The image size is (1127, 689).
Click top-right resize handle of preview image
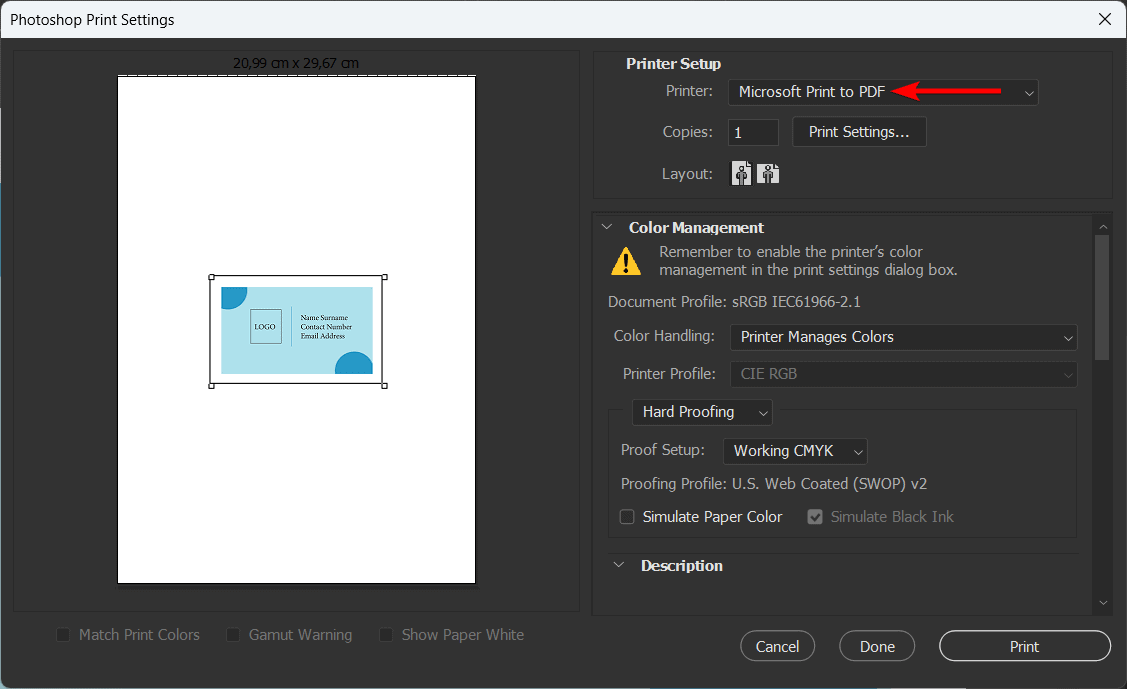click(385, 277)
